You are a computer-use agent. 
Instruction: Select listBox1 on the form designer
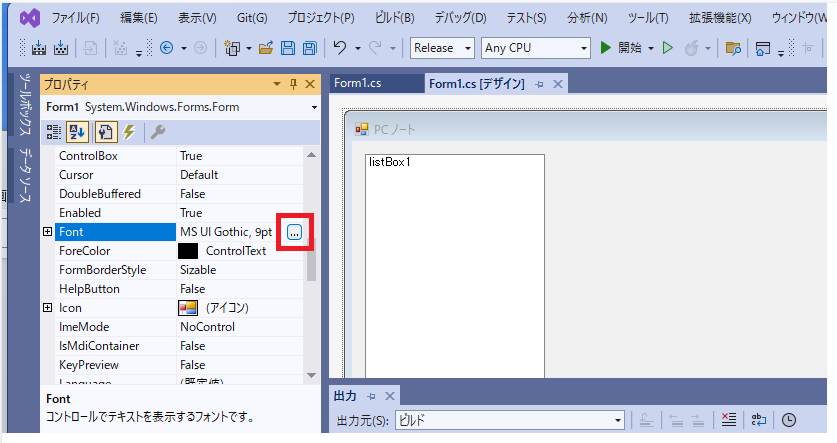coord(455,260)
